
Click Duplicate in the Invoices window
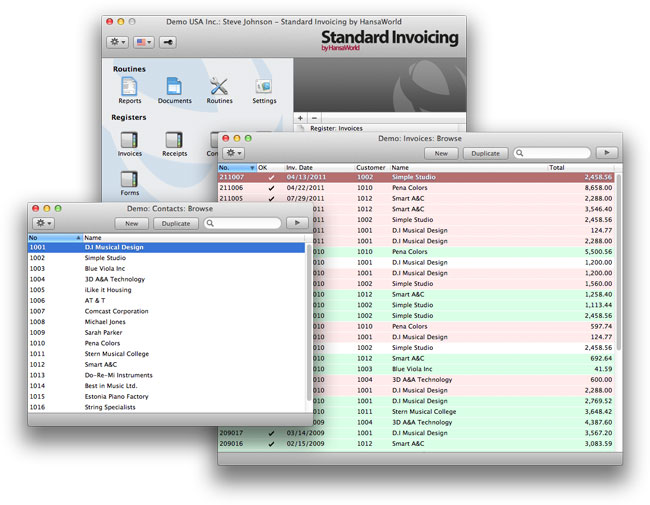[485, 153]
